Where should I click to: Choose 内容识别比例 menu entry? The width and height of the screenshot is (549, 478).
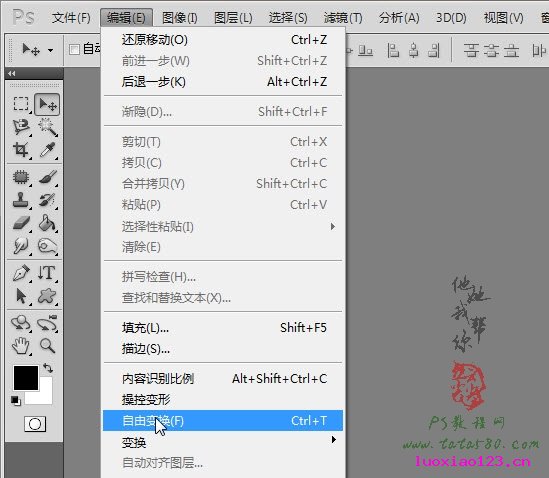223,379
